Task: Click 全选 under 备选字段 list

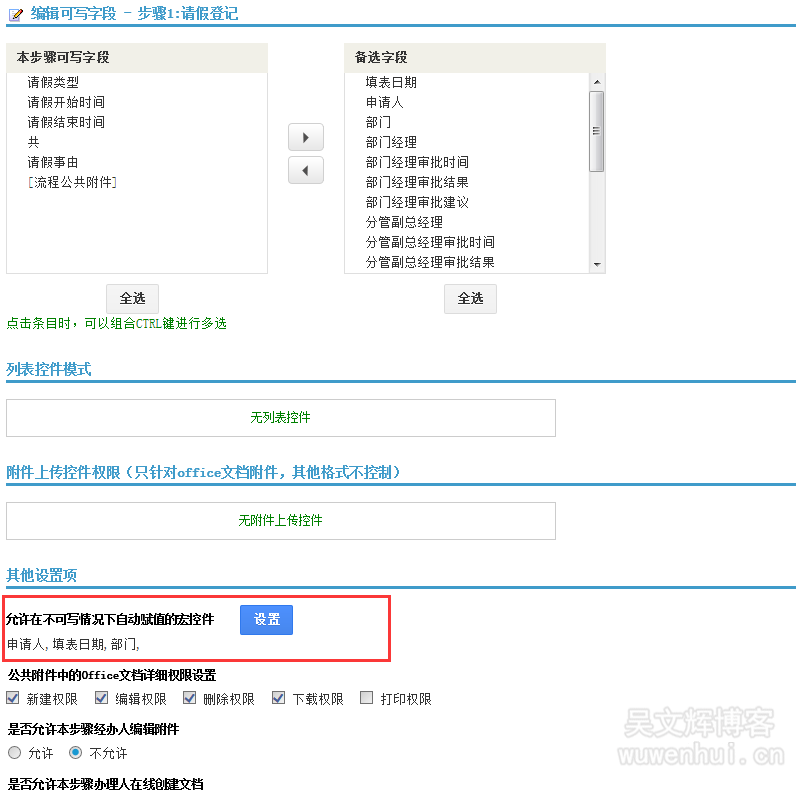Action: 470,298
